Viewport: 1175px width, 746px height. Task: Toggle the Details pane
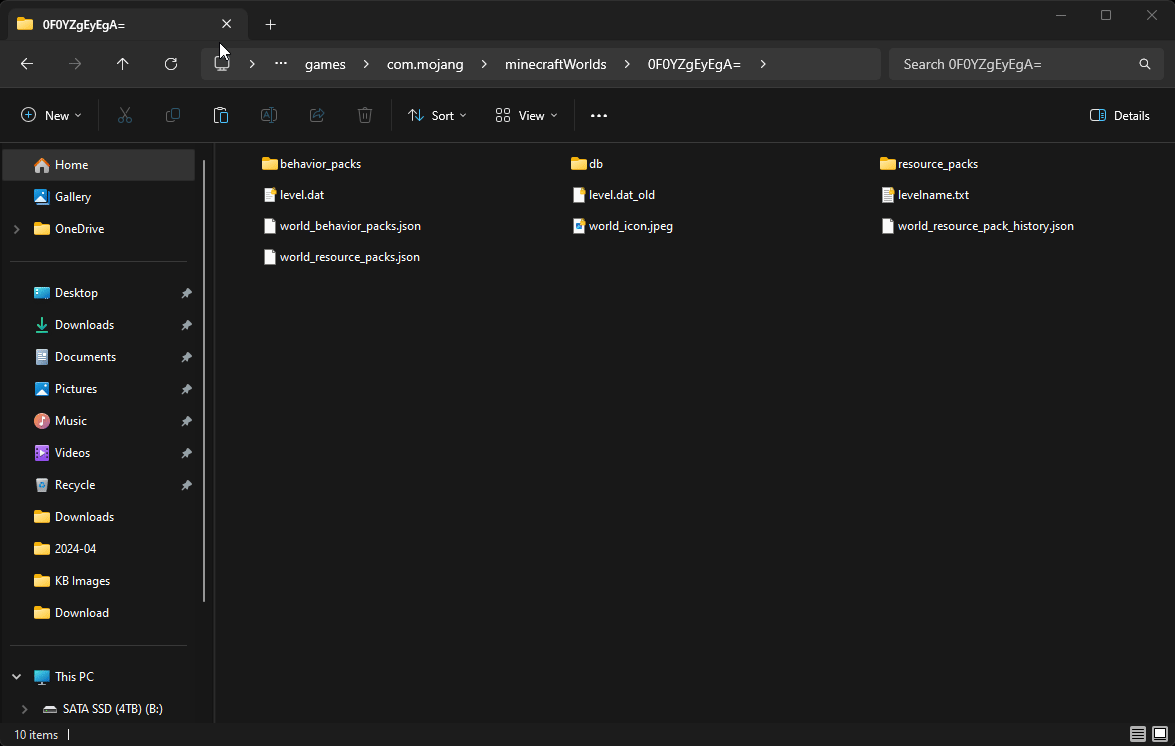pos(1120,116)
